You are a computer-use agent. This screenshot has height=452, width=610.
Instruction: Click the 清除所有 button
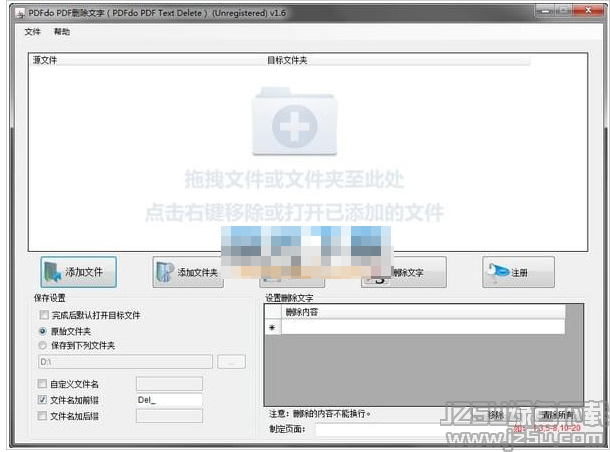557,415
